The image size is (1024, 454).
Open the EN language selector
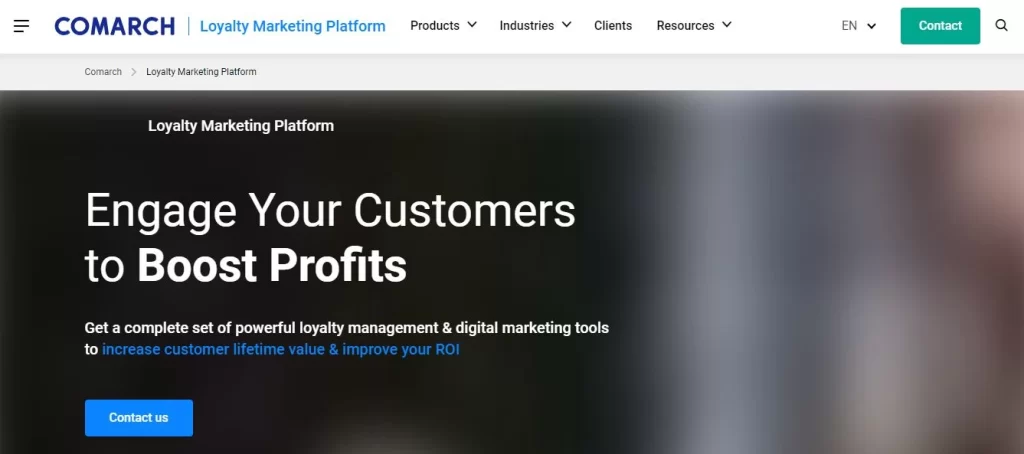click(x=850, y=26)
